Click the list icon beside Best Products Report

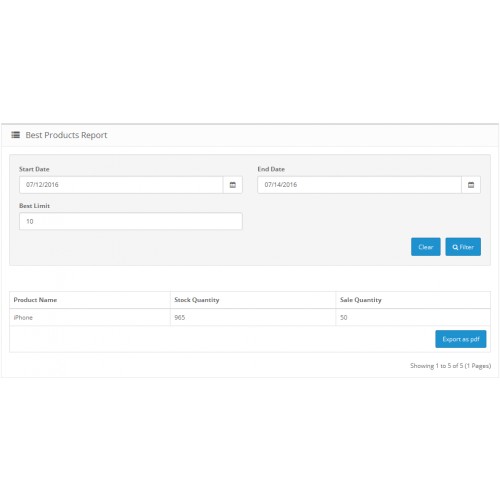[x=16, y=135]
